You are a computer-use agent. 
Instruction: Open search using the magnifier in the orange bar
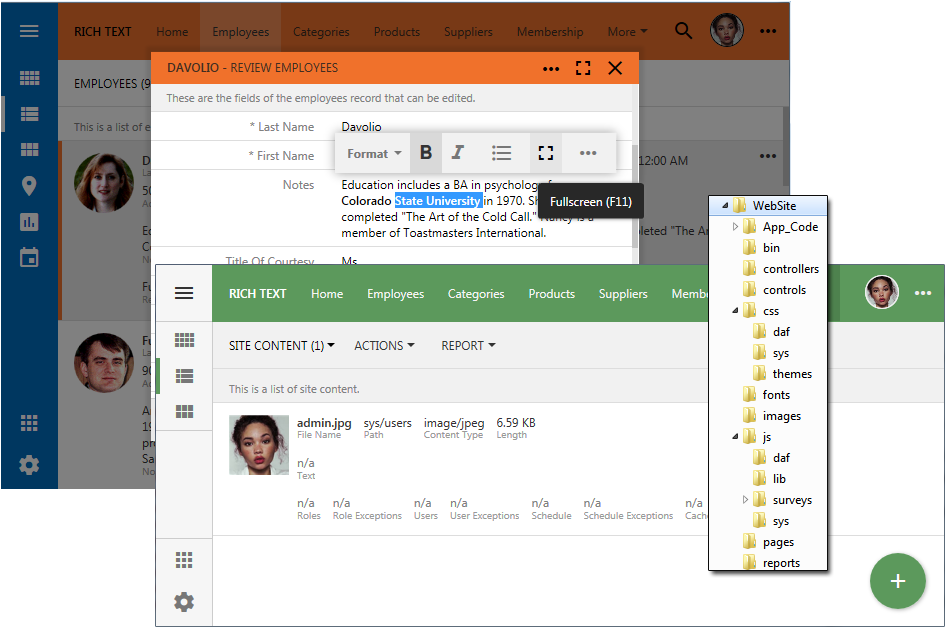click(x=683, y=31)
